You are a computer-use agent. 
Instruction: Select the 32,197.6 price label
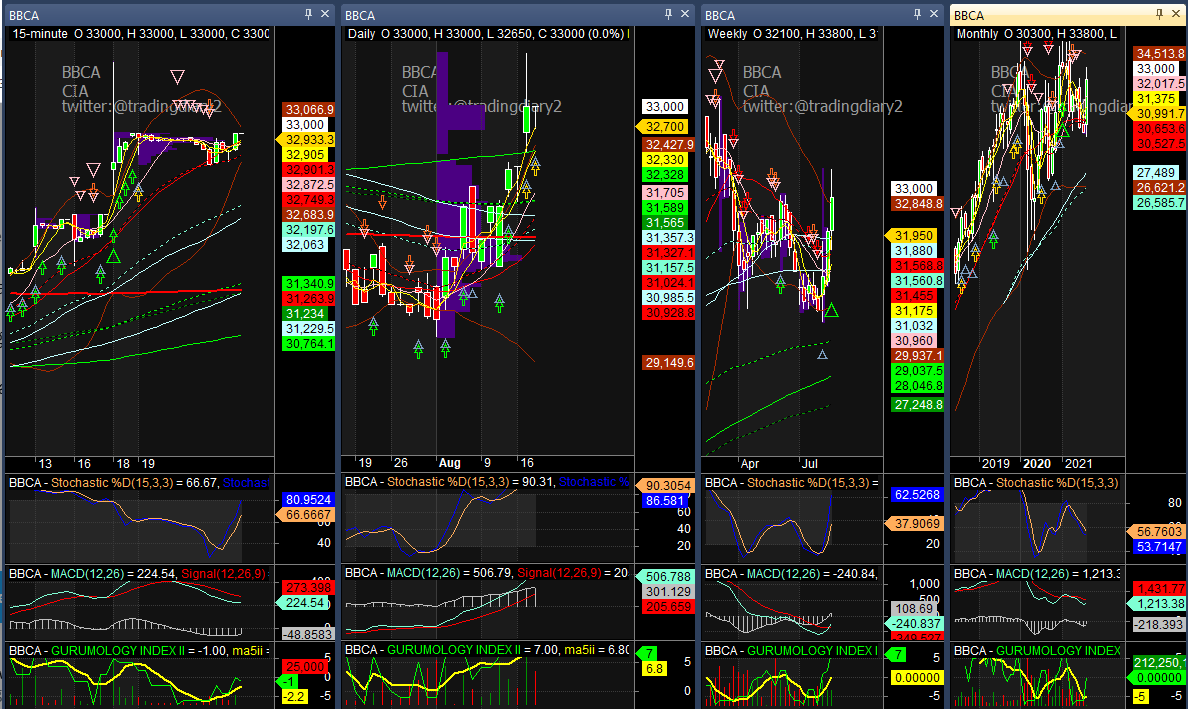point(309,230)
